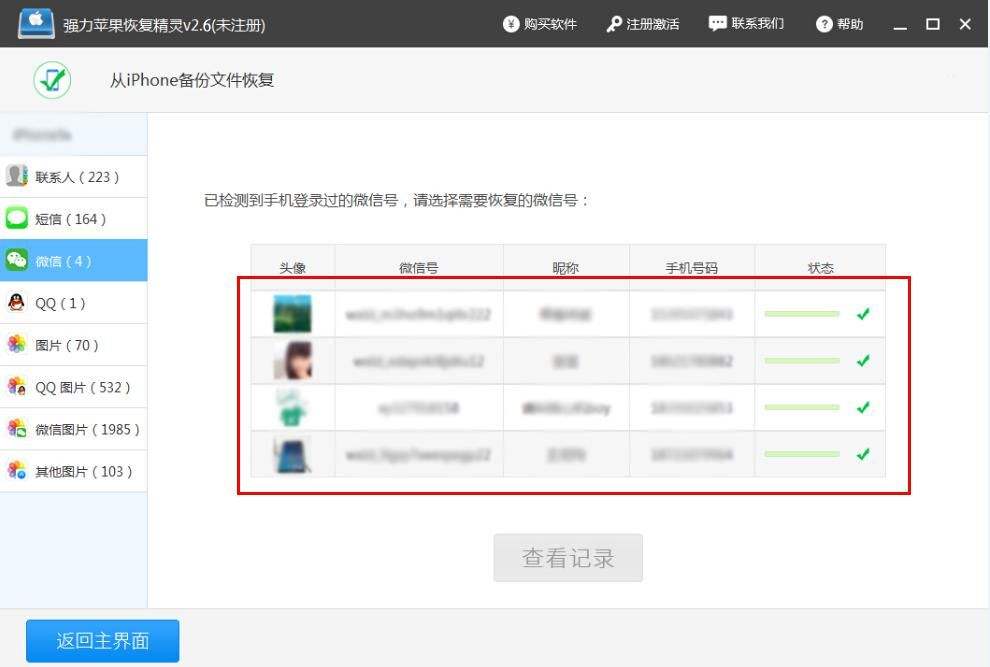Click the icon beside 微信图片 (1985)
The height and width of the screenshot is (667, 990).
click(x=16, y=428)
